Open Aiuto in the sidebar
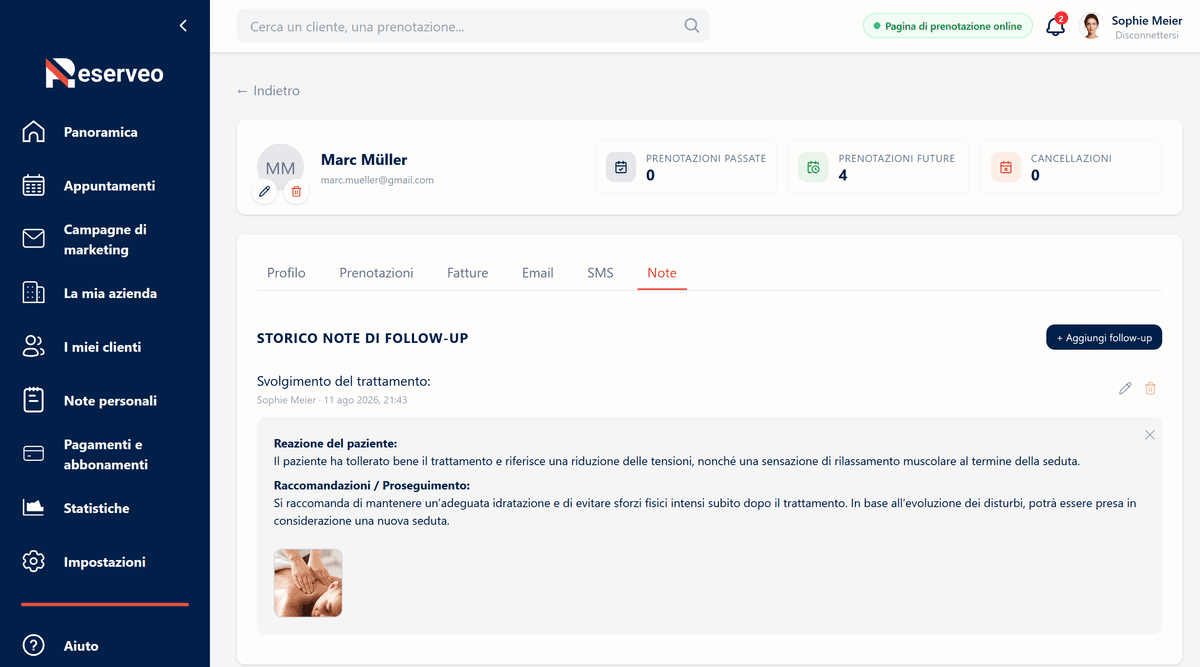The width and height of the screenshot is (1200, 667). click(81, 646)
